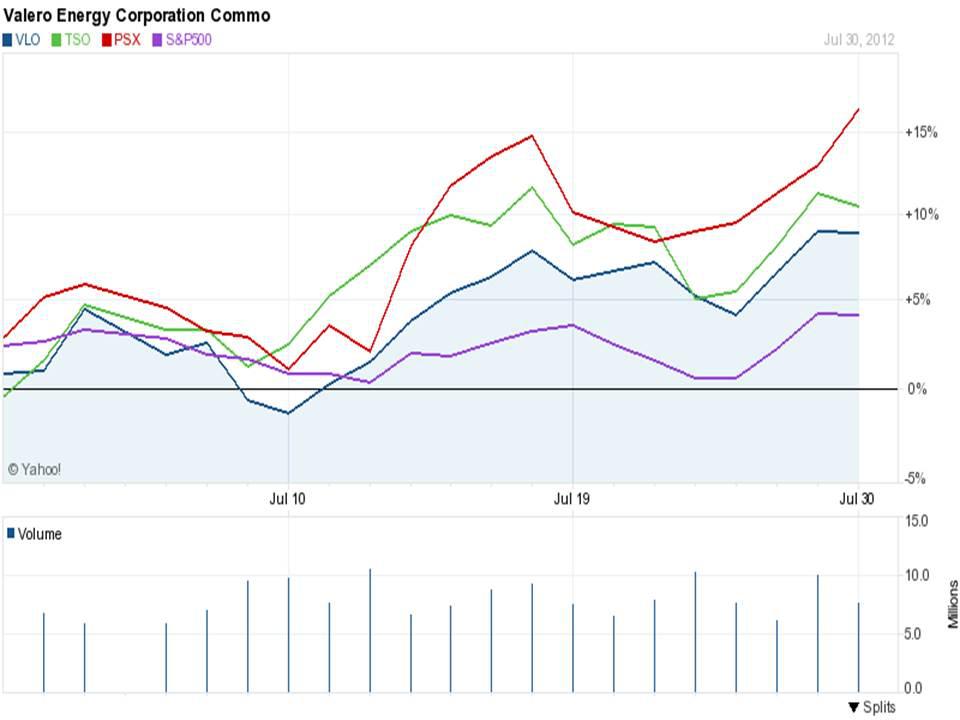The height and width of the screenshot is (720, 960).
Task: Click the Jul 30 x-axis label
Action: coord(857,498)
